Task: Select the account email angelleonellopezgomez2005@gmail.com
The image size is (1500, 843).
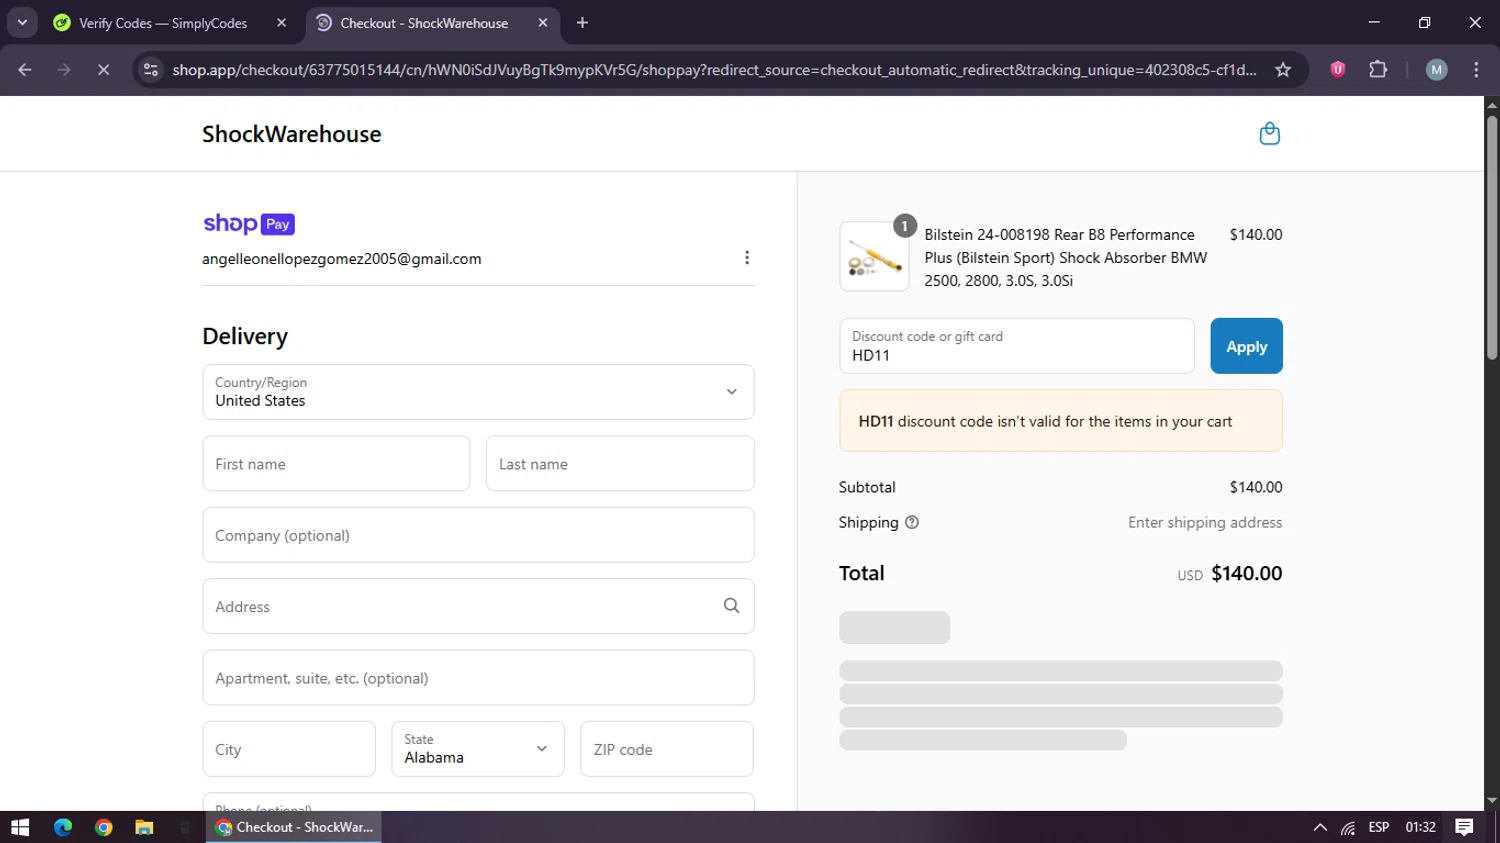Action: [342, 259]
